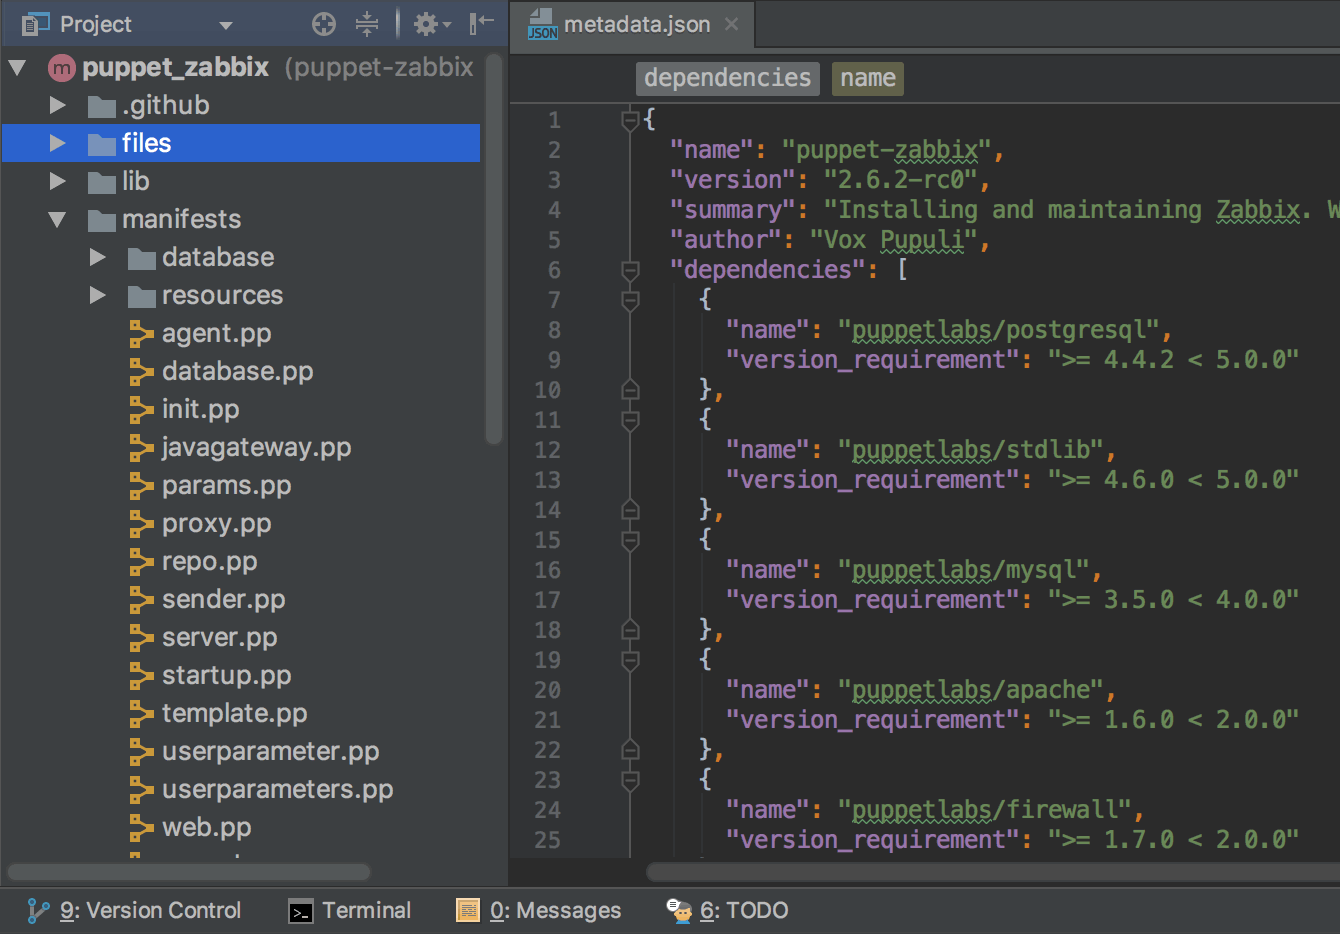1340x934 pixels.
Task: Open the Messages tool window
Action: click(539, 910)
